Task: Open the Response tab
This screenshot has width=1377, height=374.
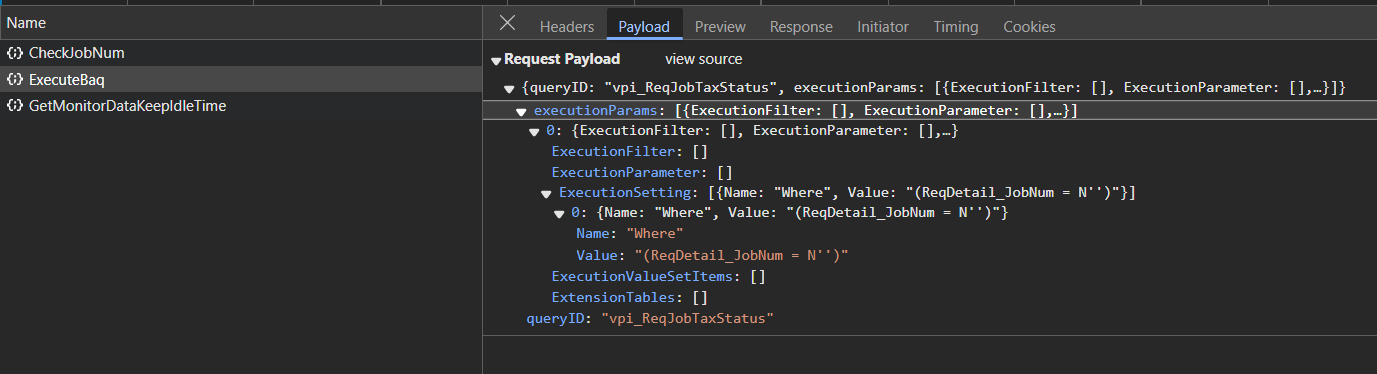Action: 801,27
